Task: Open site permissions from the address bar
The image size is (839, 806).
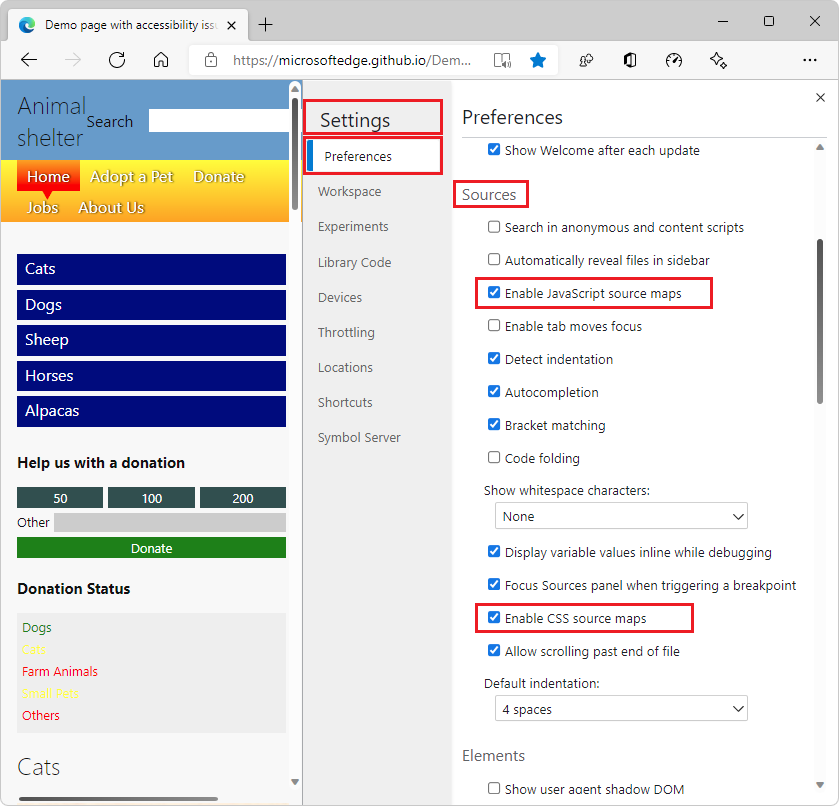Action: (x=210, y=60)
